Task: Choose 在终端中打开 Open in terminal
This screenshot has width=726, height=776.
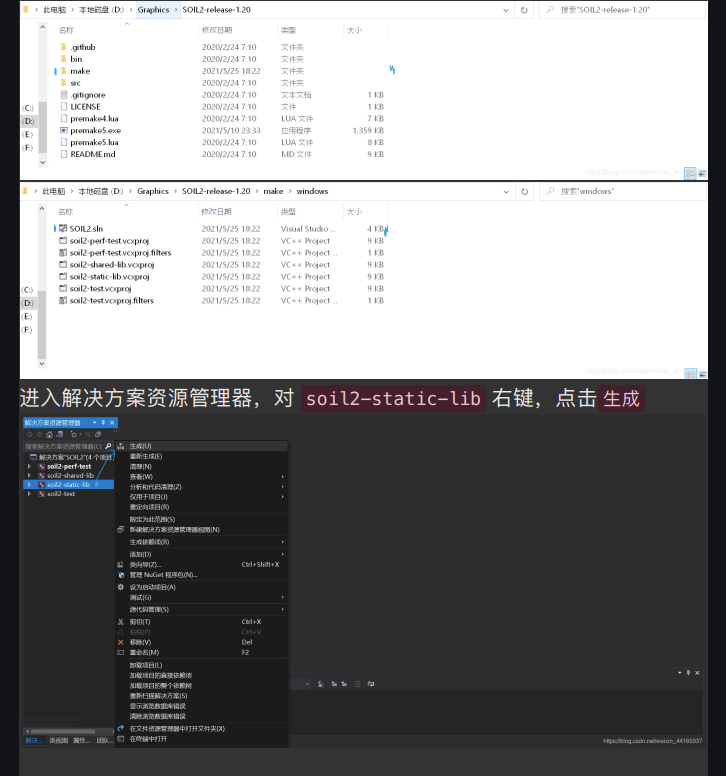Action: coord(201,739)
